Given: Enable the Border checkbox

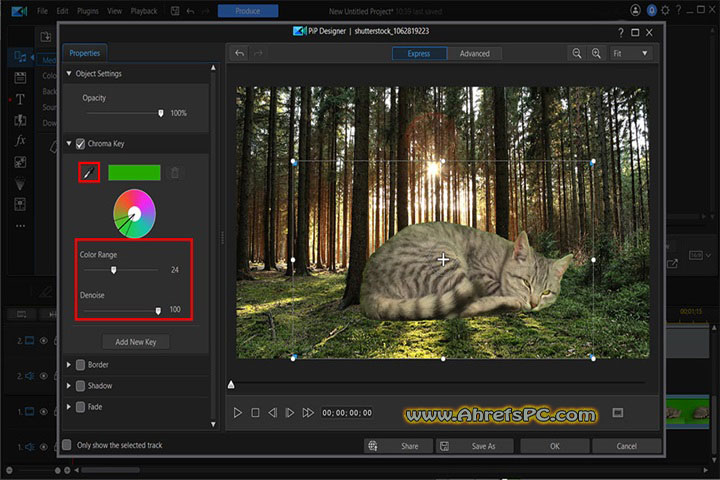Looking at the screenshot, I should [80, 365].
